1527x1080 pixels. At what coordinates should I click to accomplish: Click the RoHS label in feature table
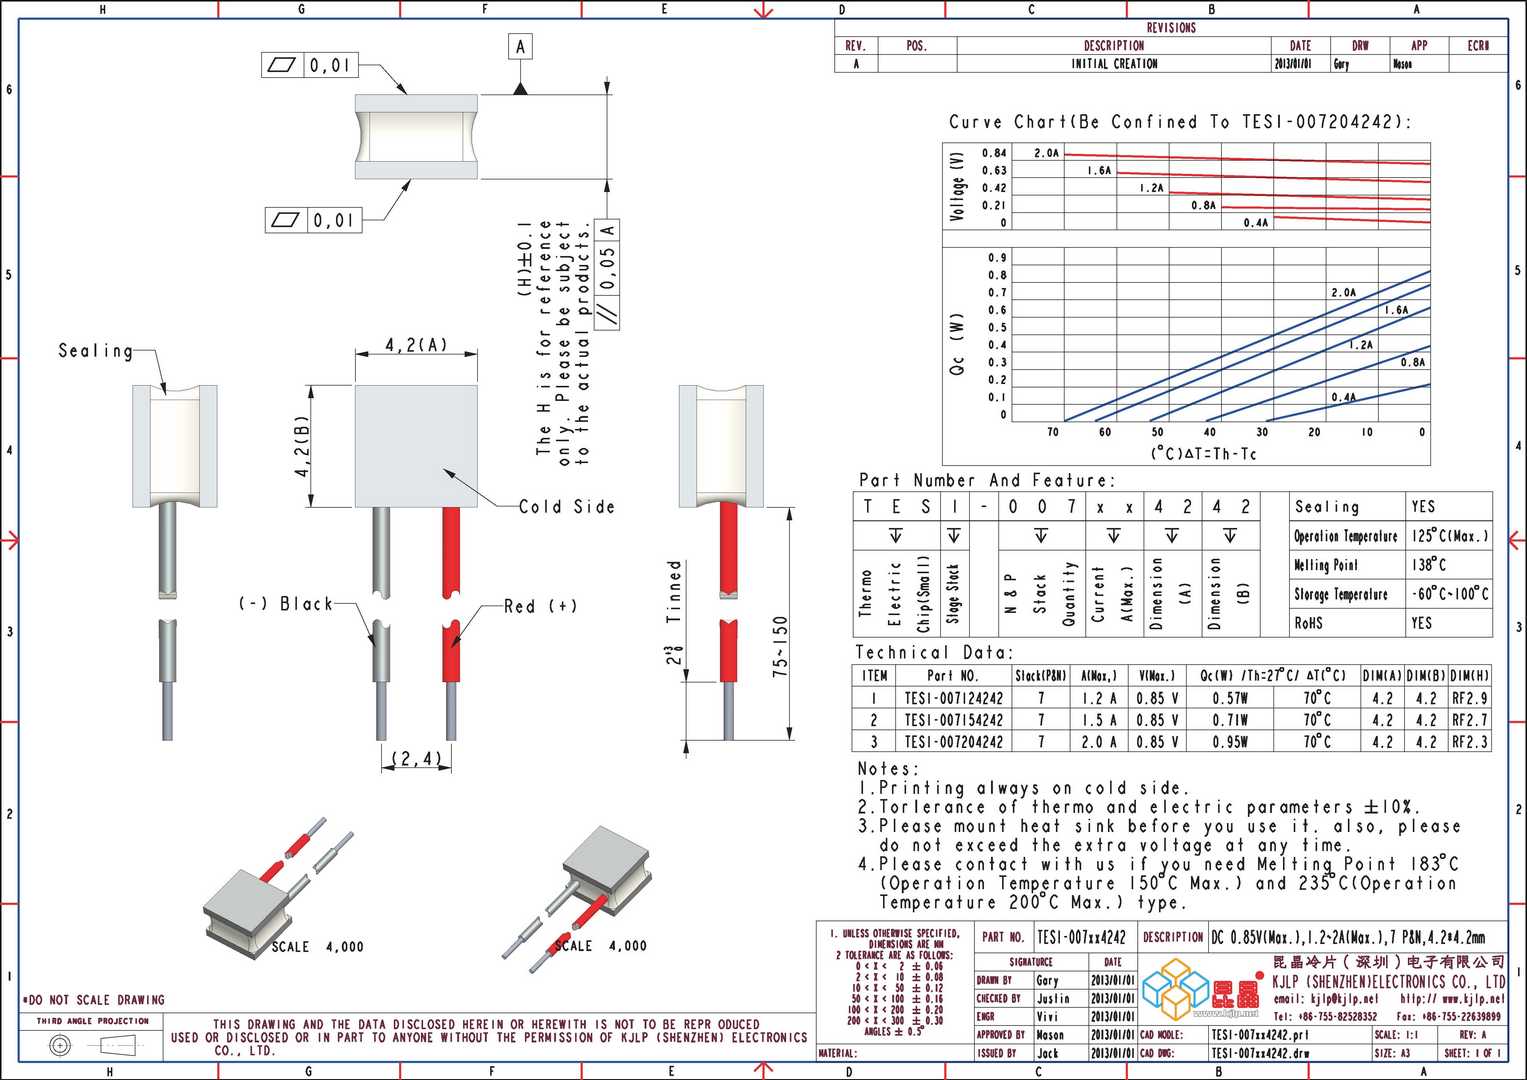click(x=1308, y=623)
